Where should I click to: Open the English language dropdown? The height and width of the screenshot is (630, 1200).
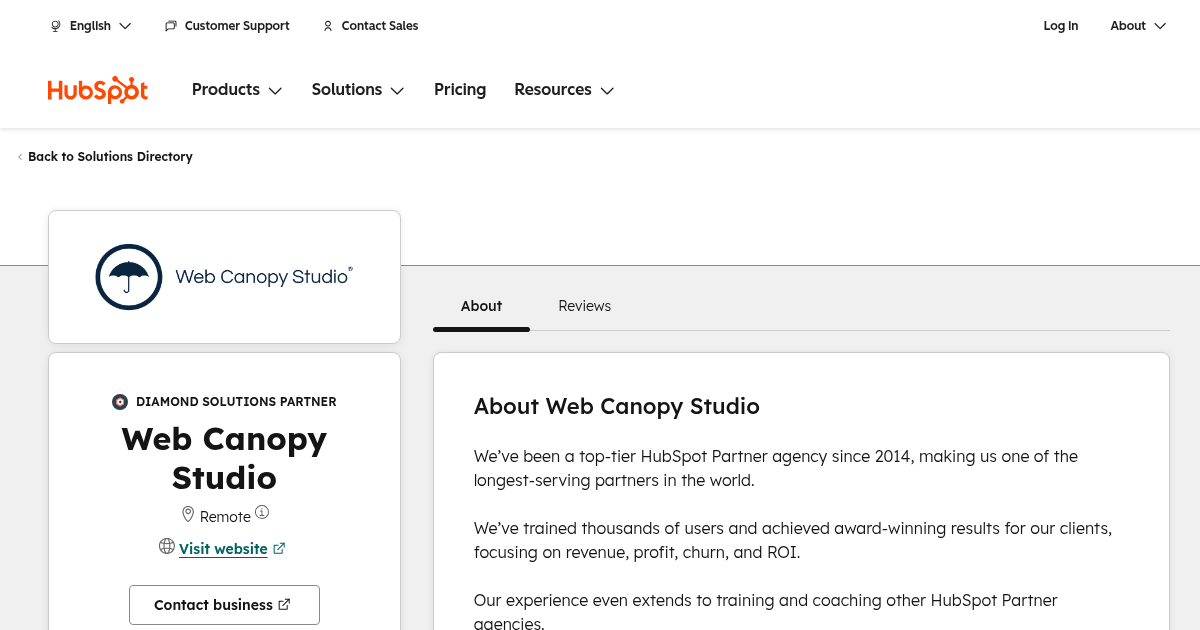pos(91,26)
